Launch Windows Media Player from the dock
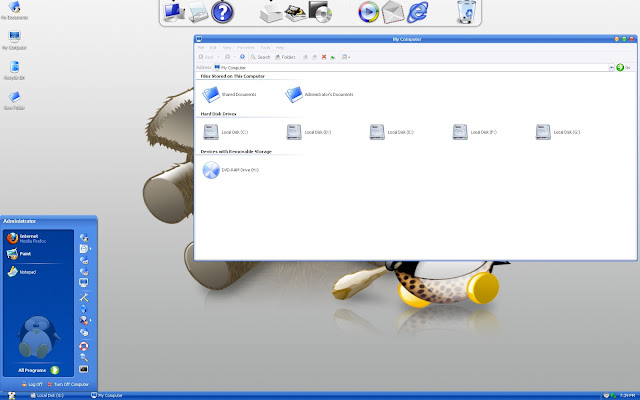640x400 pixels. coord(368,12)
